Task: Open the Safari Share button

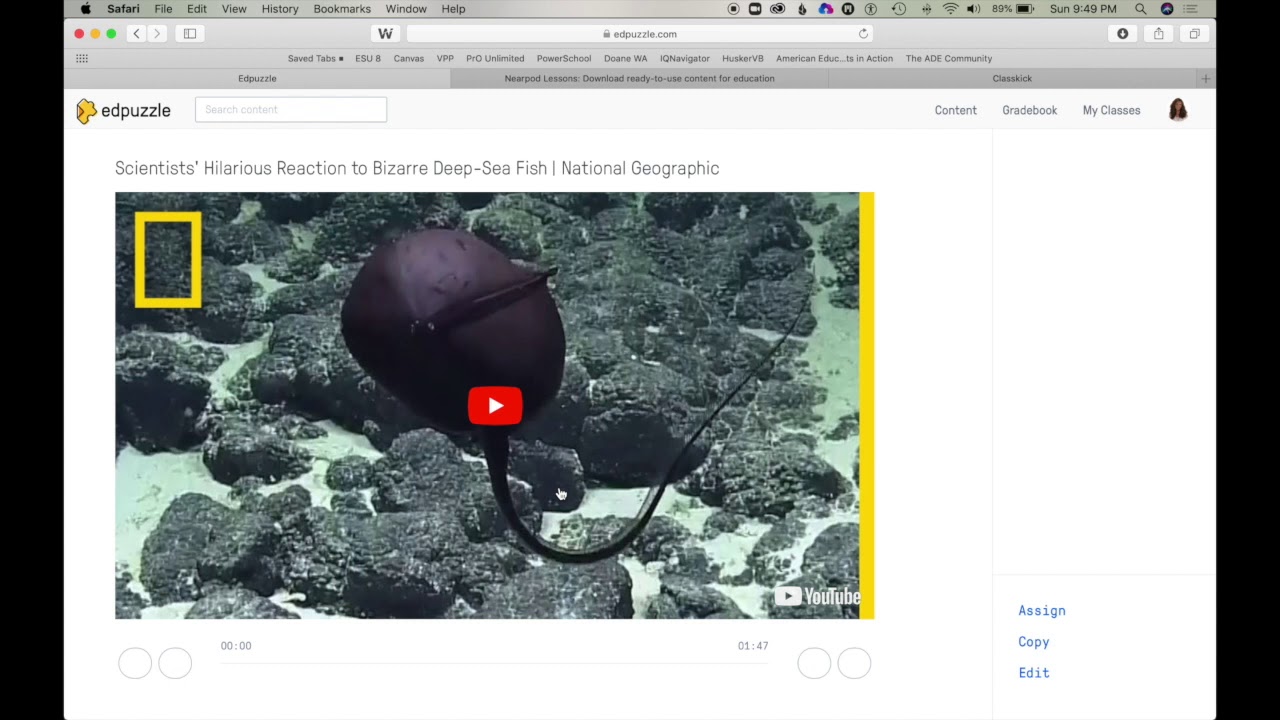Action: [x=1158, y=34]
